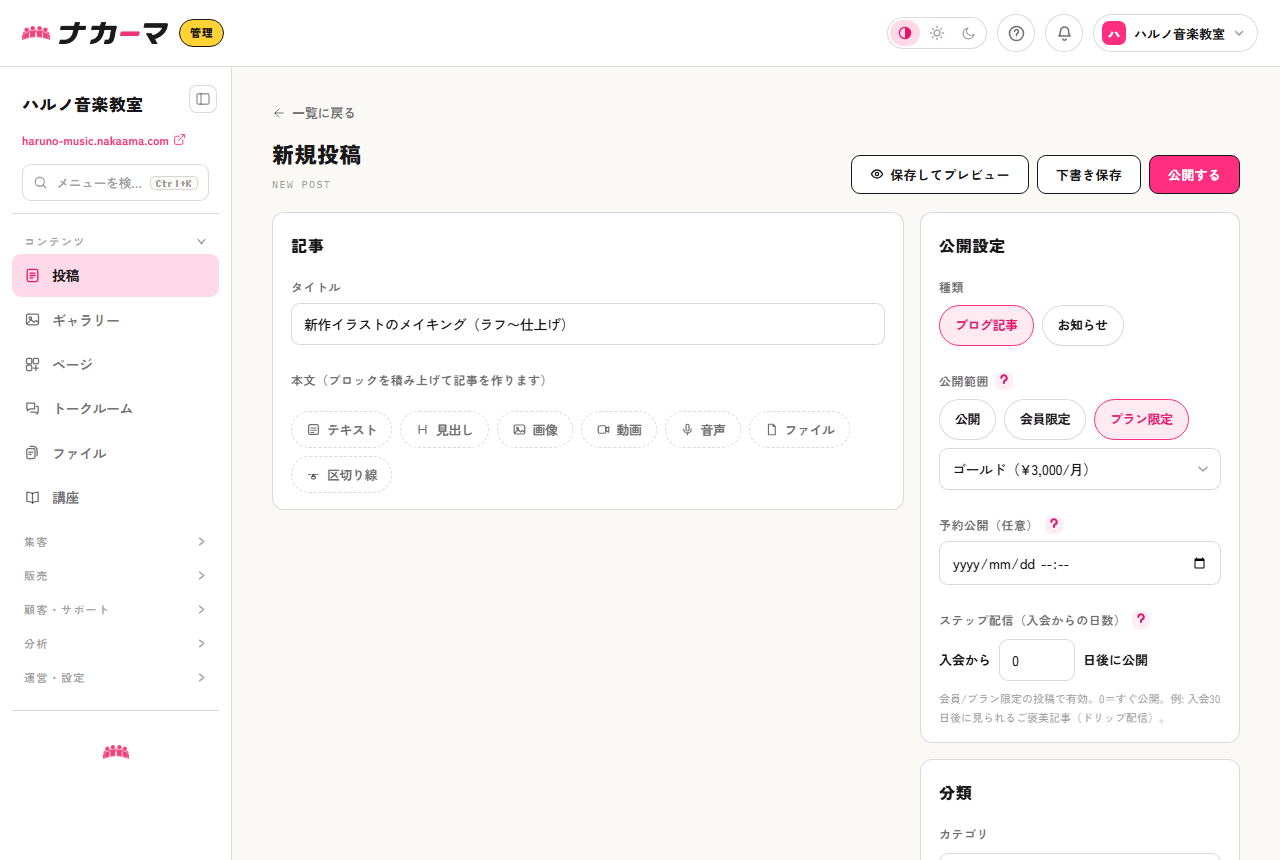Set visibility to 会員限定
Viewport: 1280px width, 860px height.
(x=1045, y=419)
